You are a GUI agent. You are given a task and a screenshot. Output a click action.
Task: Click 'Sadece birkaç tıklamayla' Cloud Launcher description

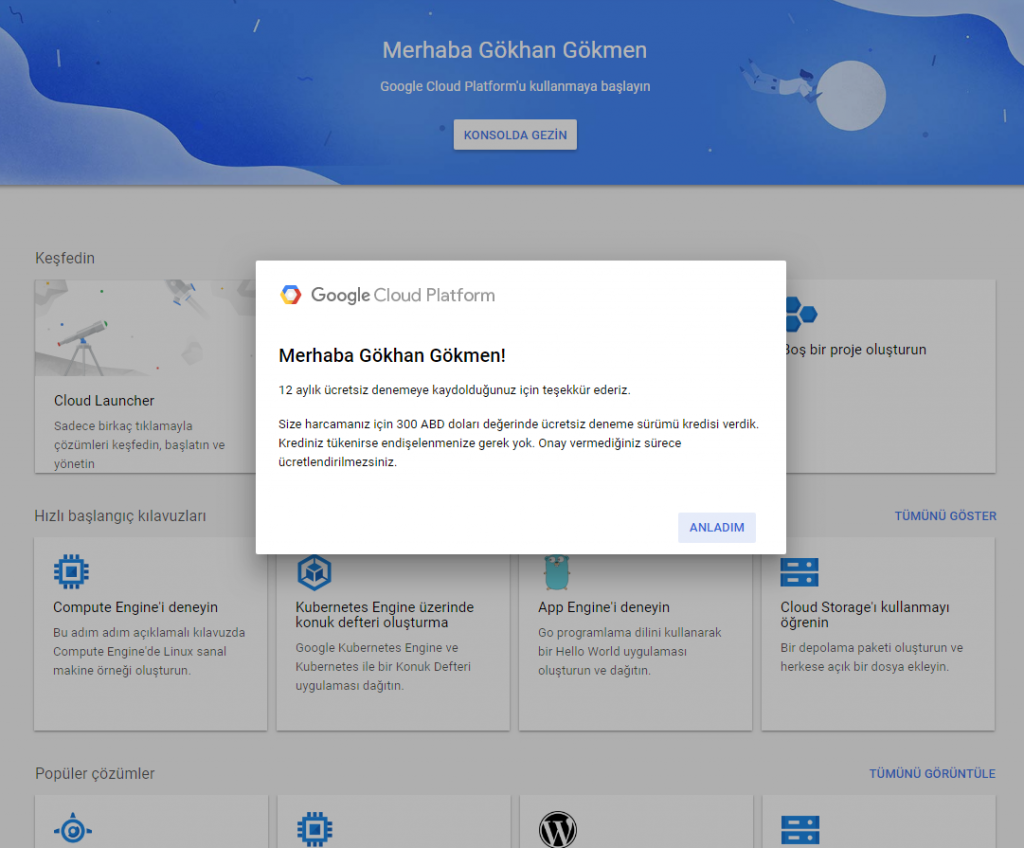139,444
